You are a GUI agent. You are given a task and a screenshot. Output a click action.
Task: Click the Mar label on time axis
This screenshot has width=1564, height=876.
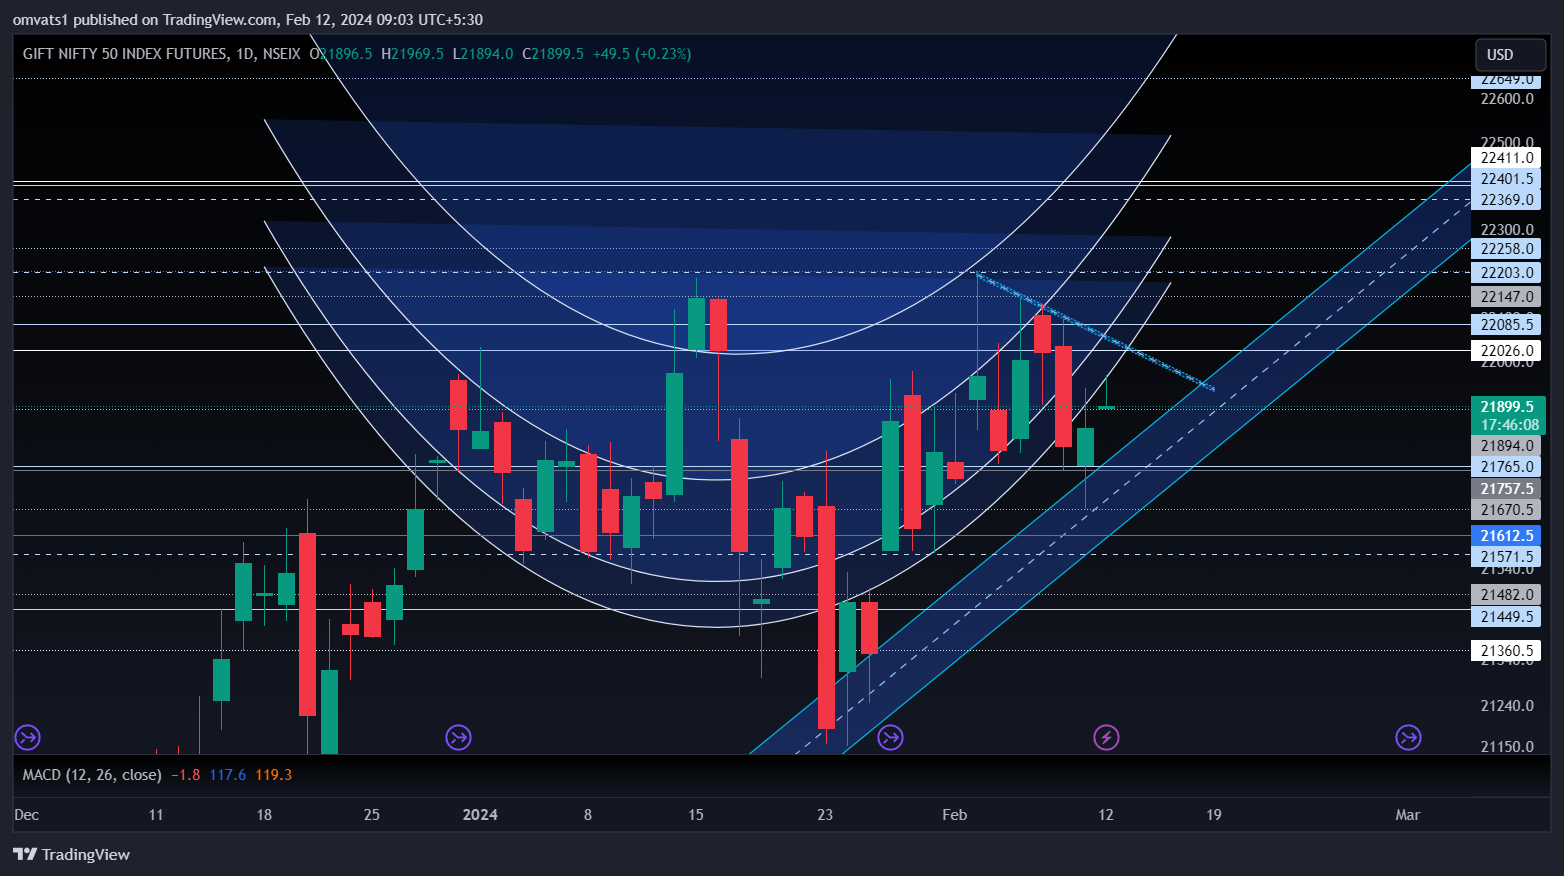pos(1408,815)
